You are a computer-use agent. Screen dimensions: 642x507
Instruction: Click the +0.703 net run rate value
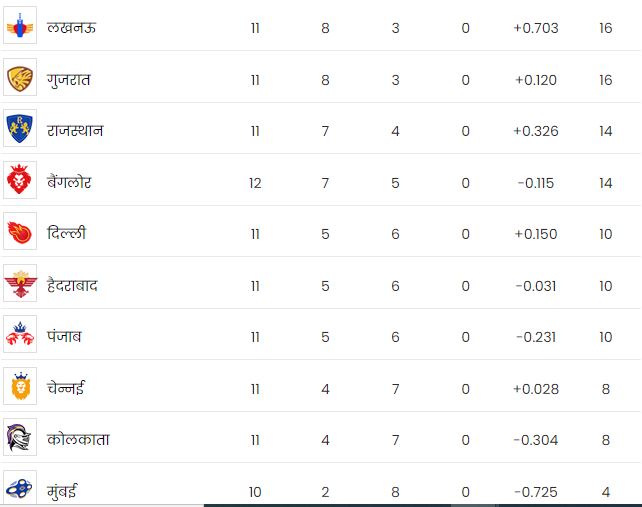[536, 28]
